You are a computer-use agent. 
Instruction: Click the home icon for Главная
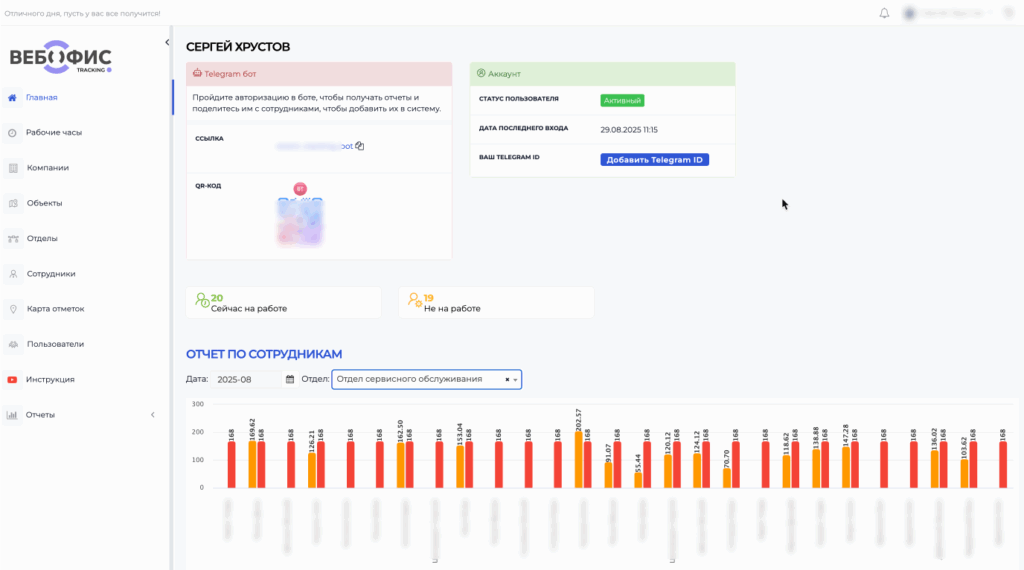tap(12, 98)
